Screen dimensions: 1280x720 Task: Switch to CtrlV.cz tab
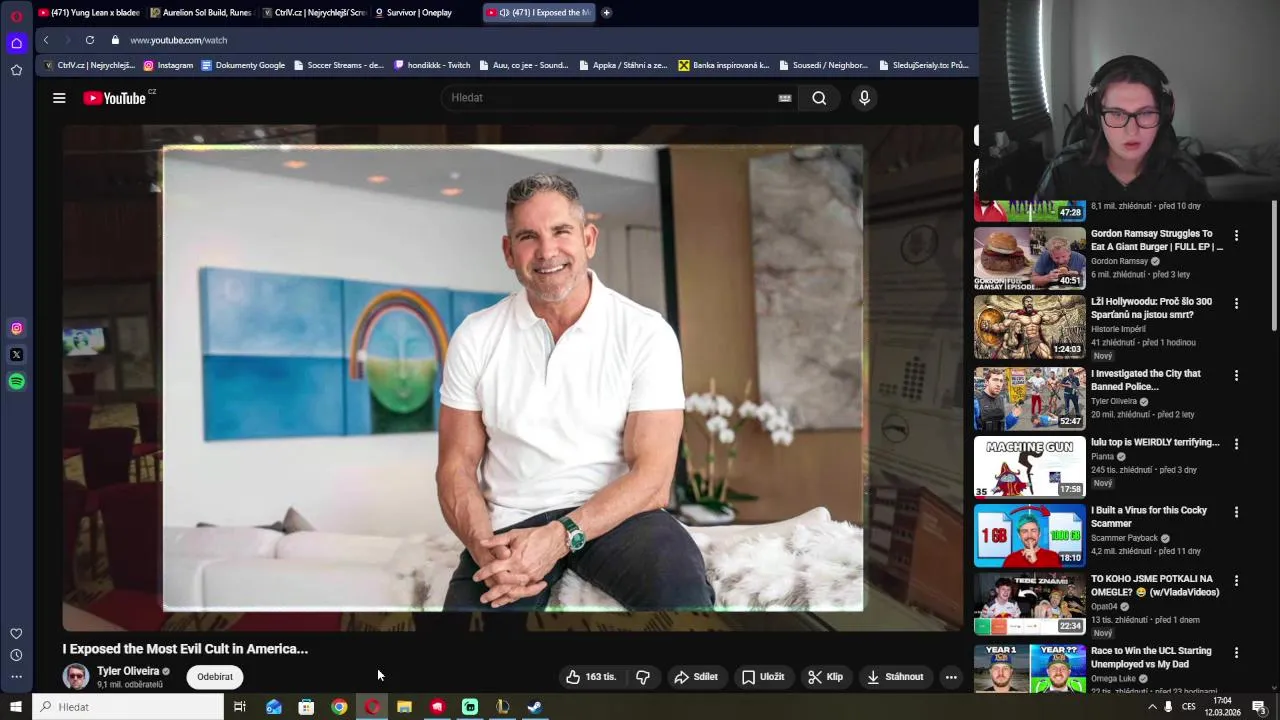tap(313, 13)
